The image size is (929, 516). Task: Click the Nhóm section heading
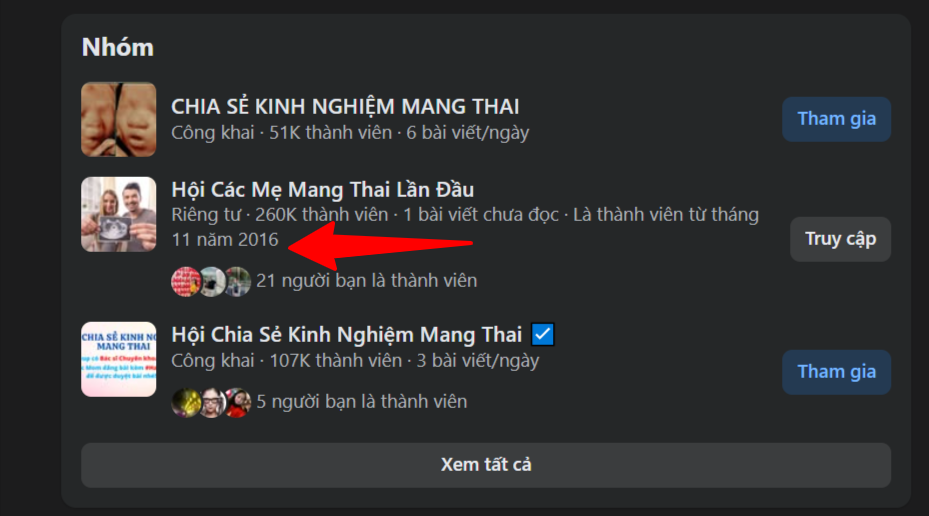tap(117, 47)
